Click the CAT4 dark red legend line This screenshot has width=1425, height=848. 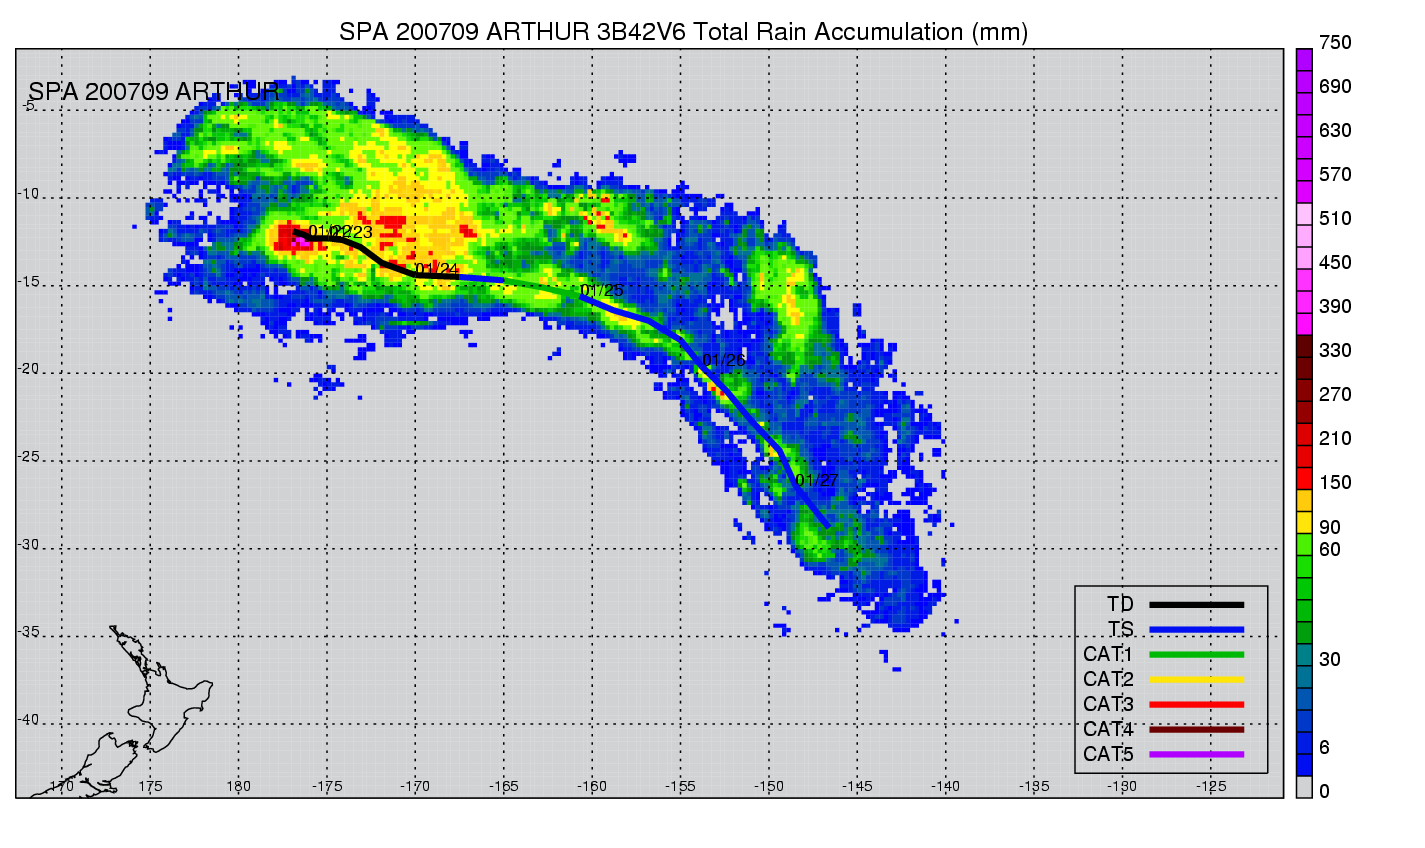[1196, 730]
